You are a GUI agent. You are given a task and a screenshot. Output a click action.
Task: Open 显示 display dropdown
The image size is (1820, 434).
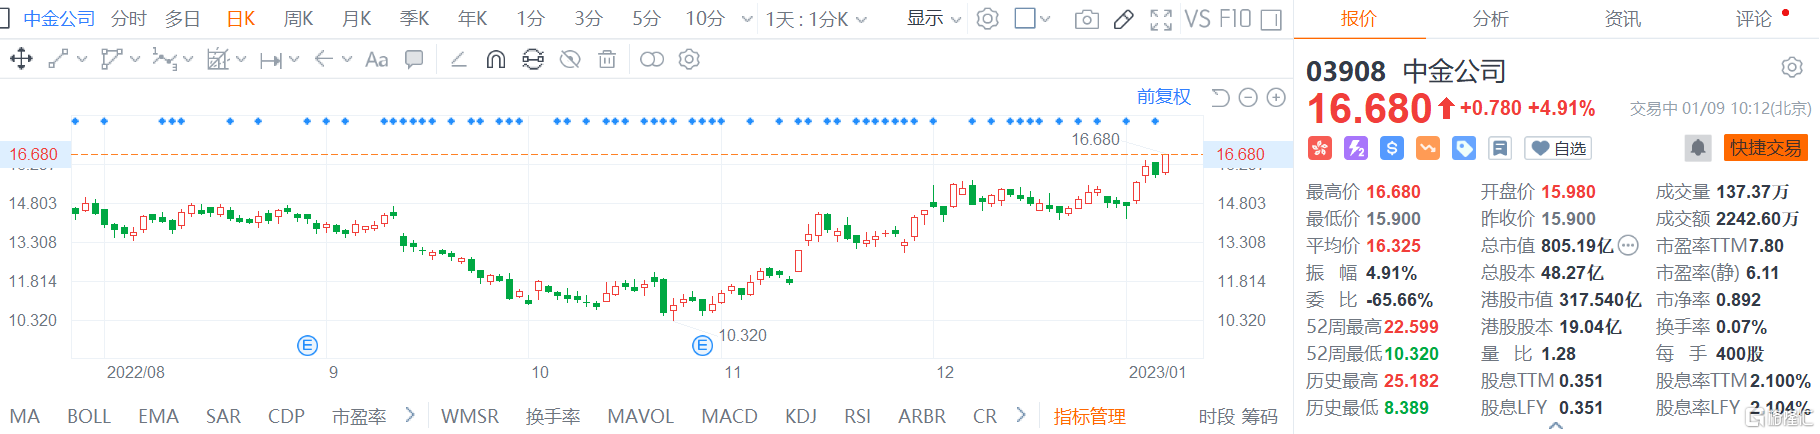click(x=934, y=19)
